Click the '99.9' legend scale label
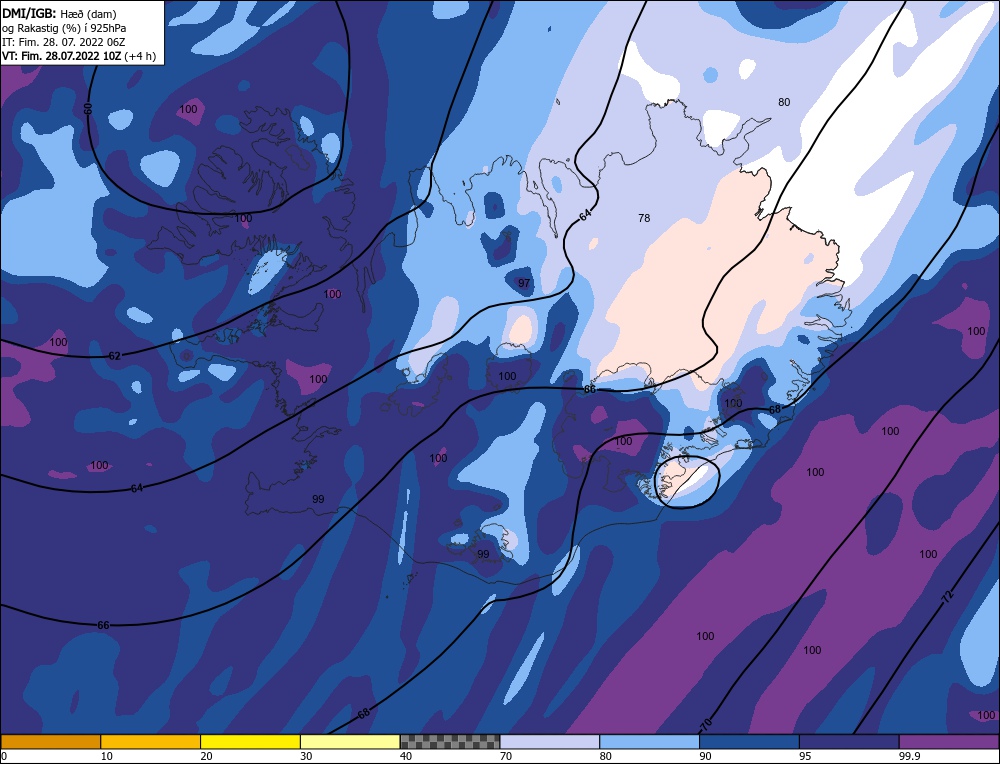Screen dimensions: 1000x764 click(x=909, y=756)
